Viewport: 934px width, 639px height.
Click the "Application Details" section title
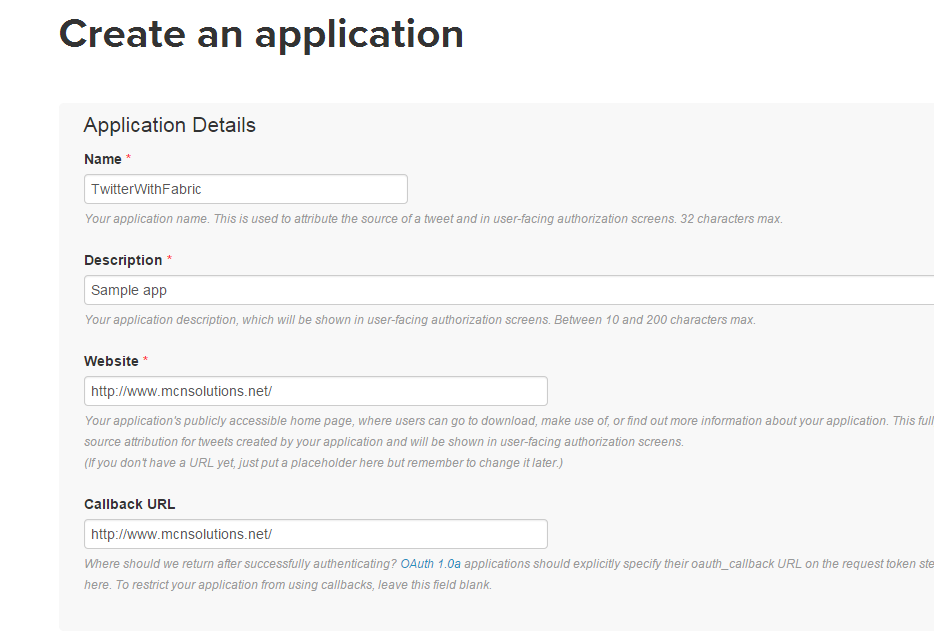(170, 125)
